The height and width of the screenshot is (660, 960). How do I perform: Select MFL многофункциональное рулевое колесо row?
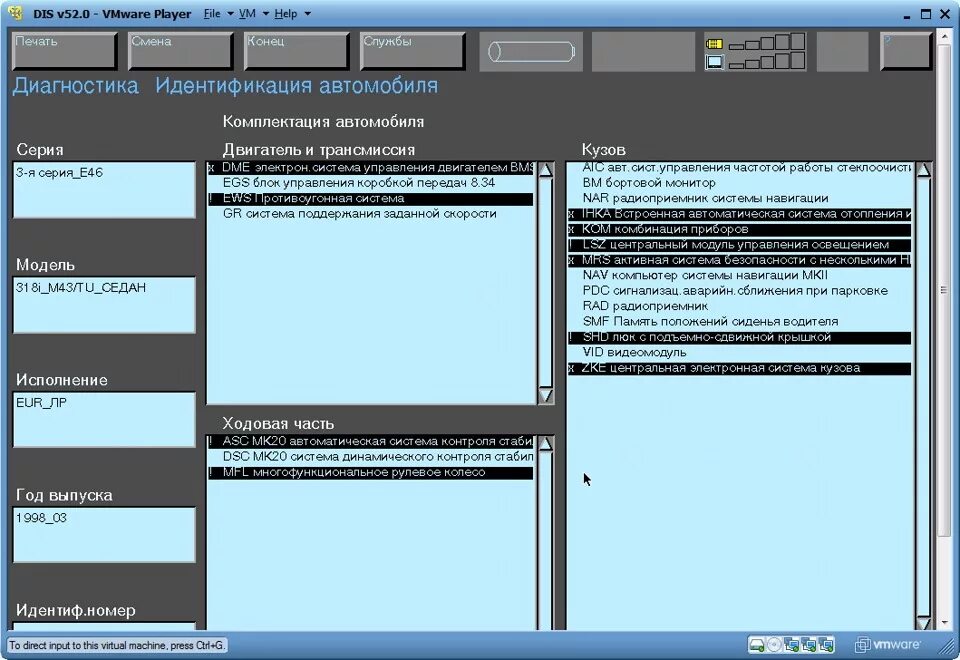tap(370, 473)
